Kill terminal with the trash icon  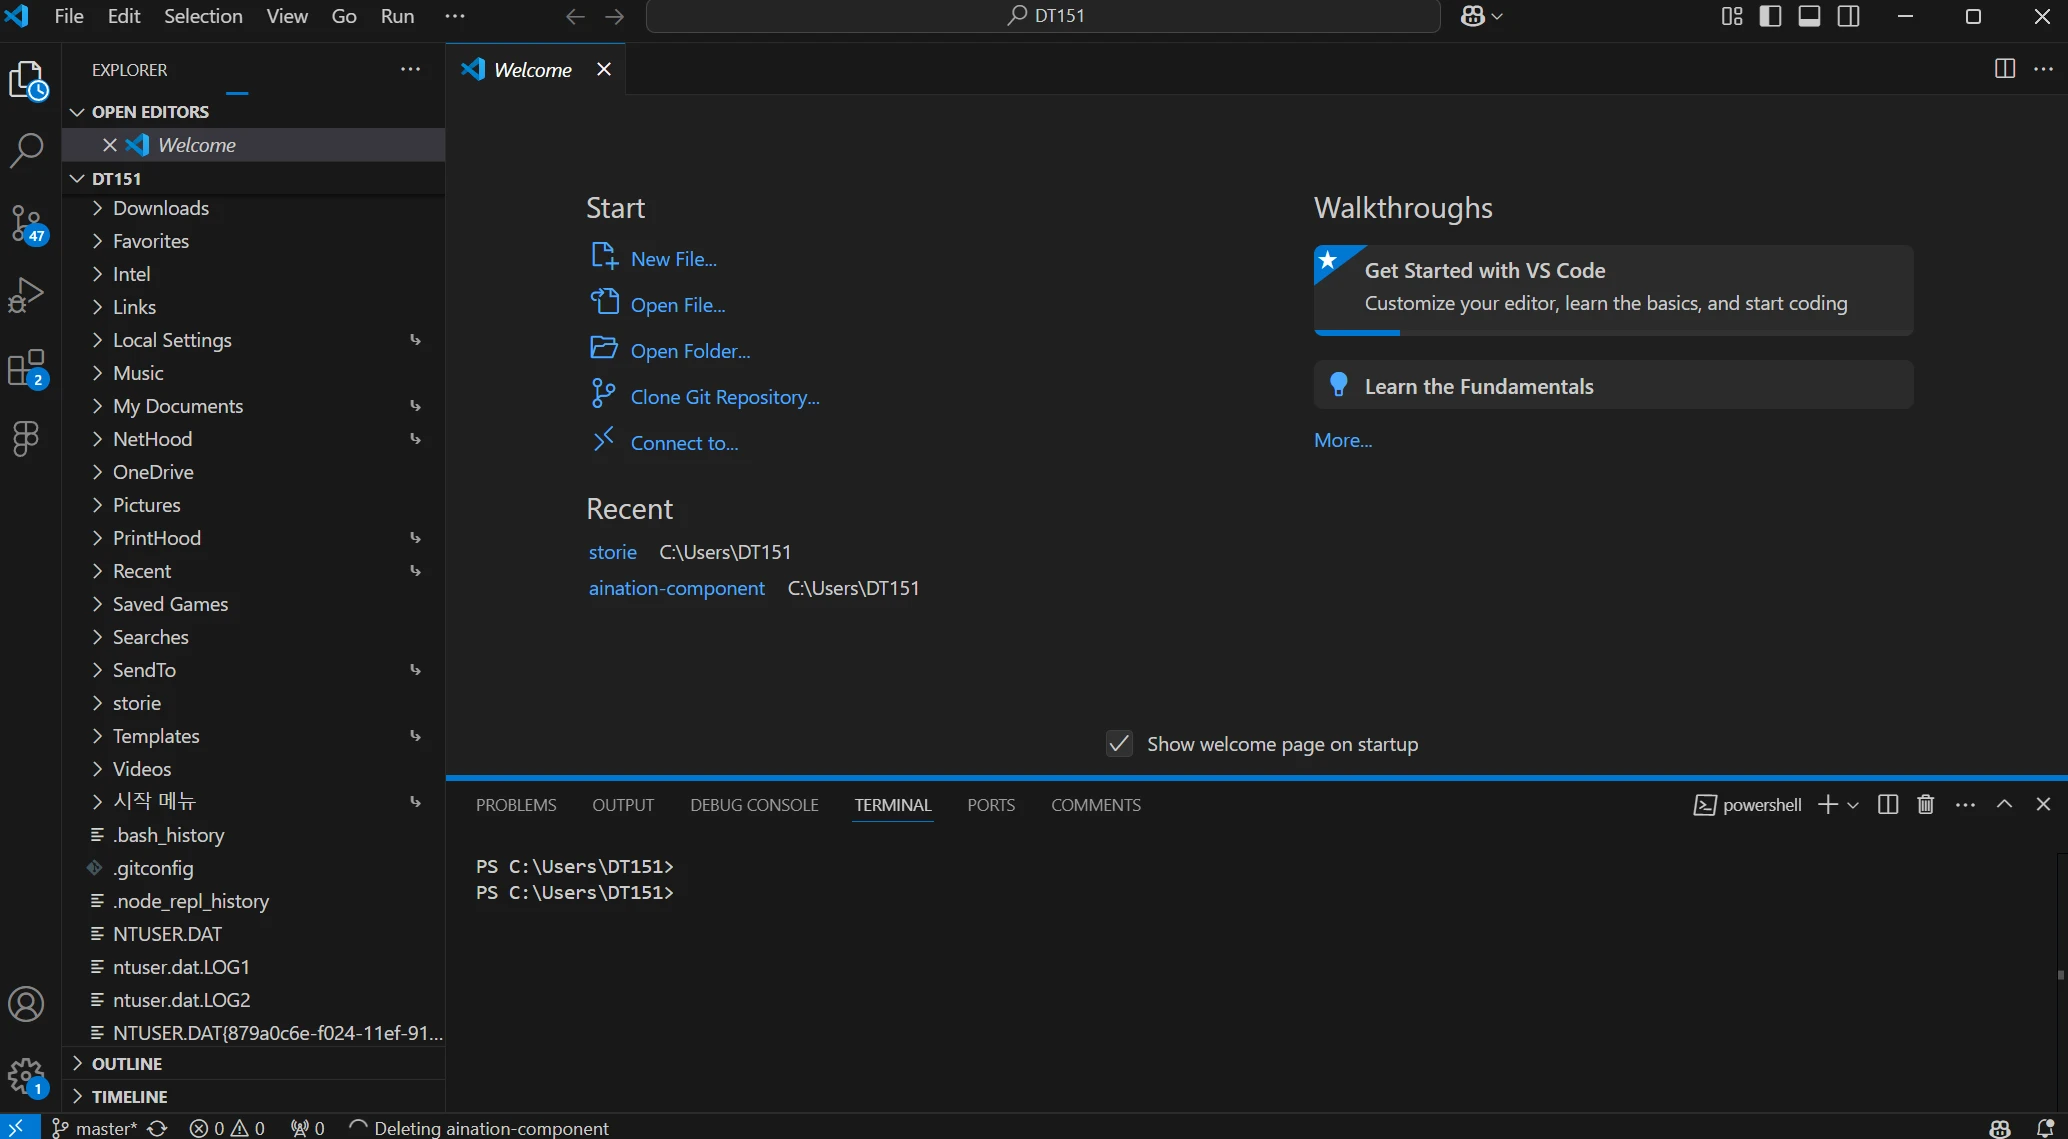pos(1925,804)
